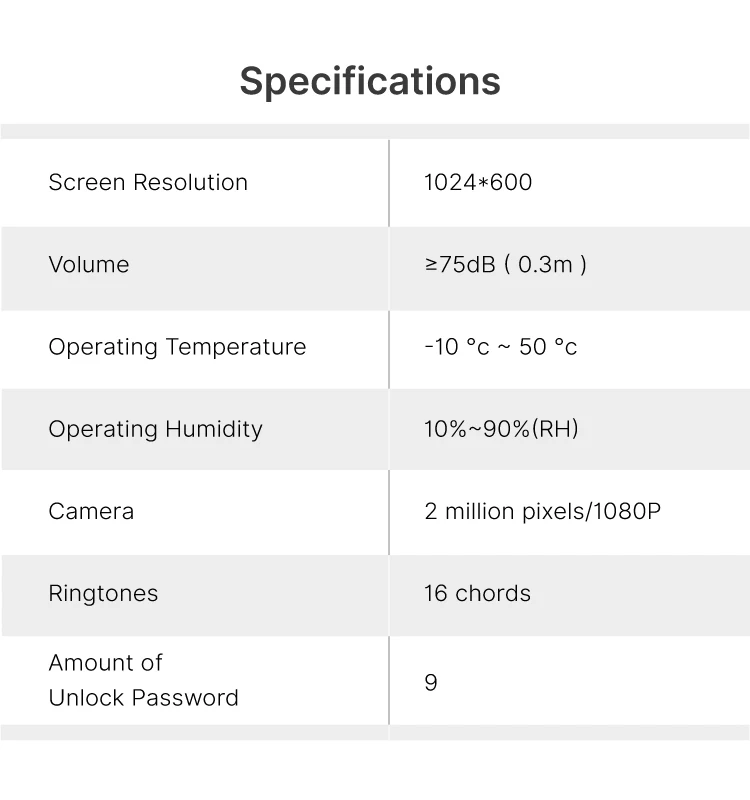Select the Operating Humidity label
750x800 pixels.
tap(155, 429)
